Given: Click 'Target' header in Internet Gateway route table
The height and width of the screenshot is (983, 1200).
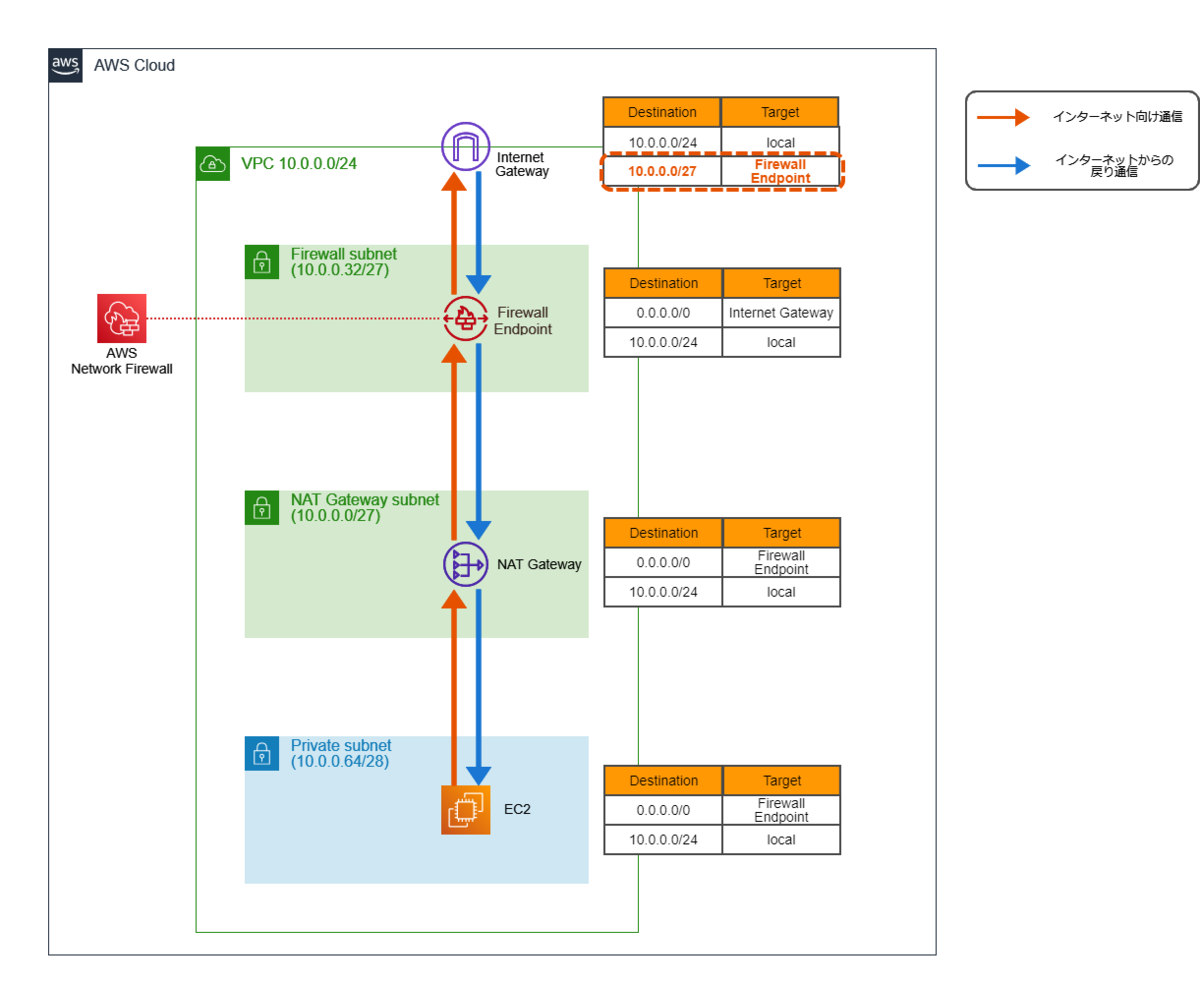Looking at the screenshot, I should coord(780,112).
